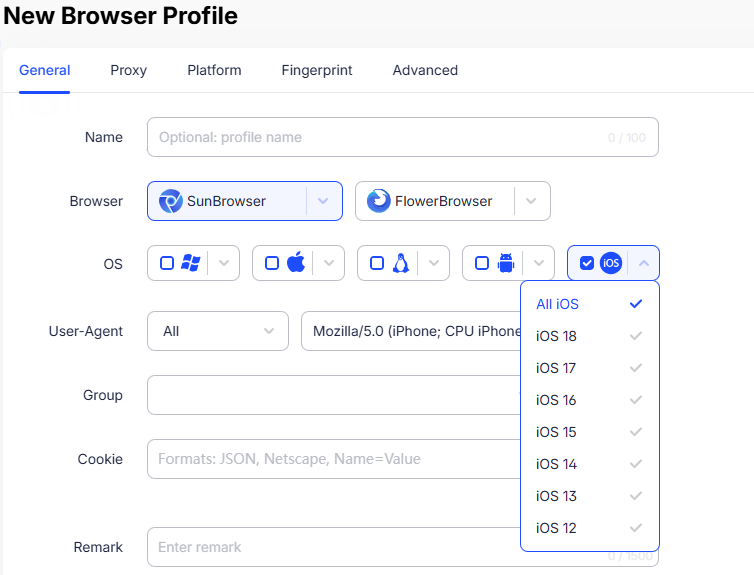Click the Group selection field

[334, 395]
